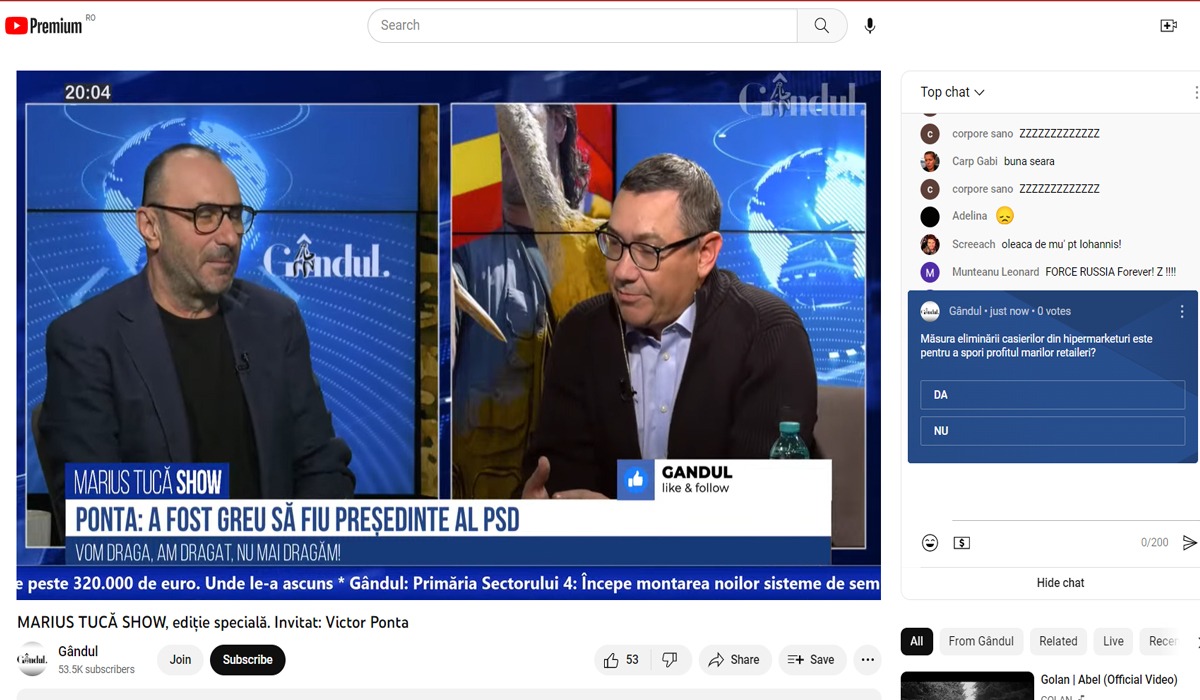
Task: Click '53.5K subscribers' text
Action: (x=96, y=669)
